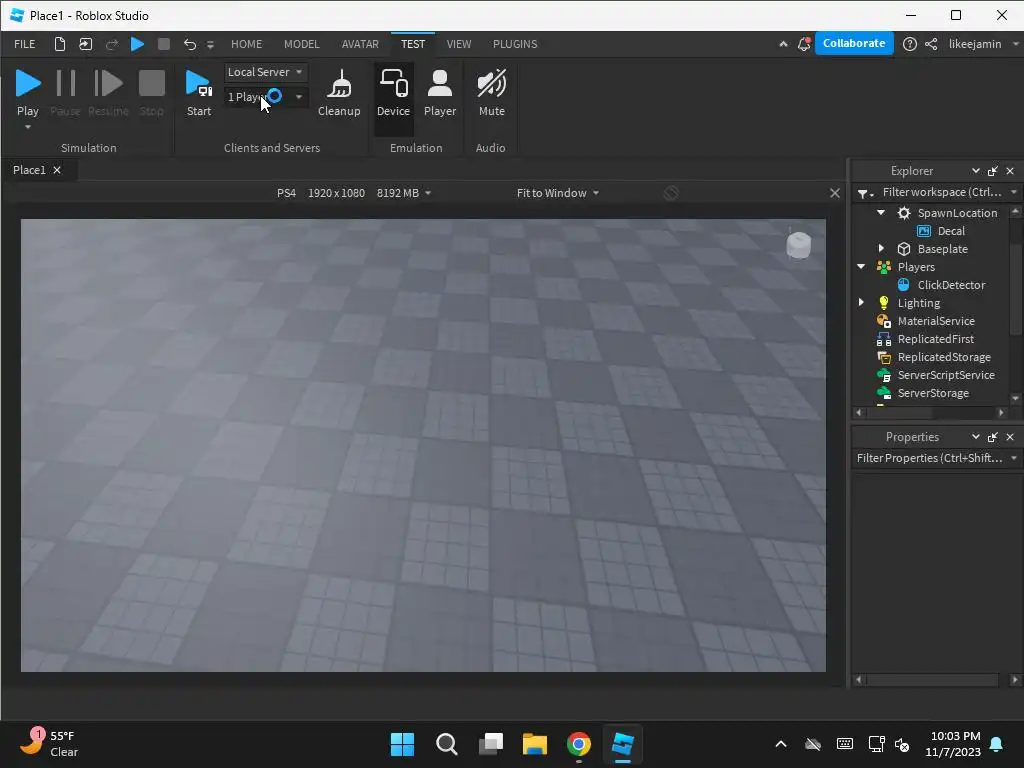Image resolution: width=1024 pixels, height=768 pixels.
Task: Switch to the MODEL ribbon tab
Action: pos(301,44)
